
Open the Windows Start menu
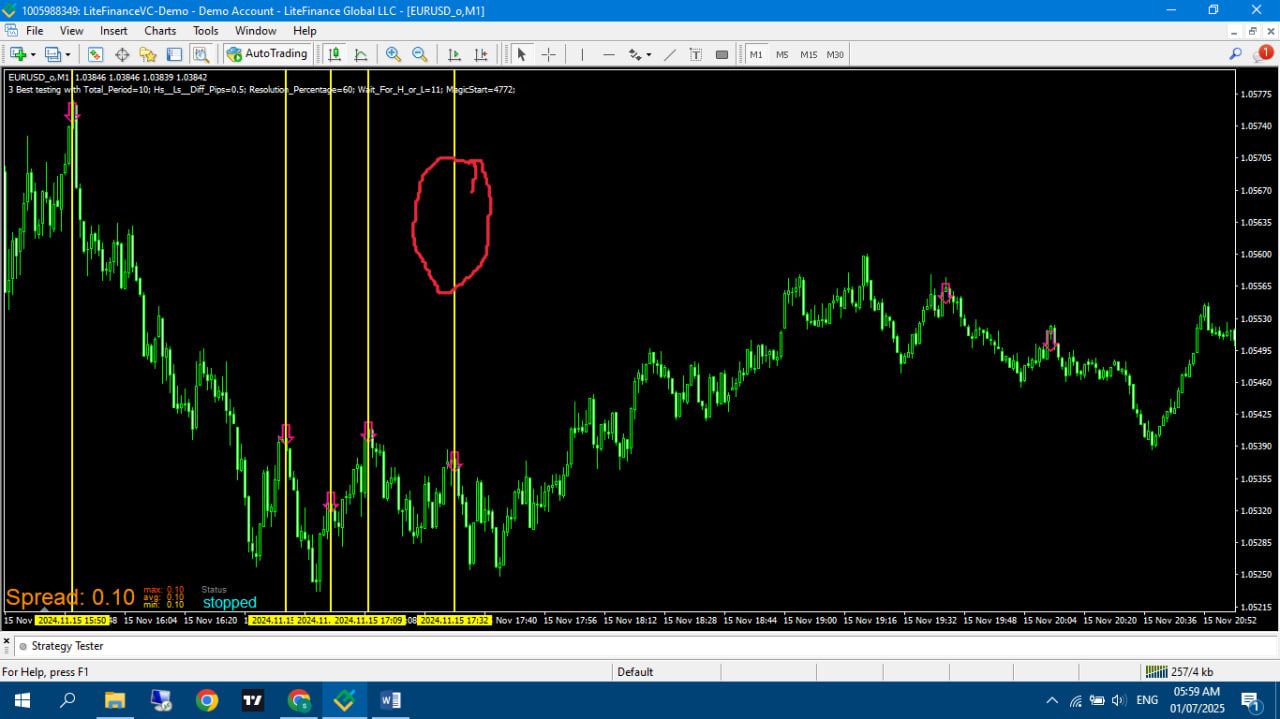tap(21, 700)
